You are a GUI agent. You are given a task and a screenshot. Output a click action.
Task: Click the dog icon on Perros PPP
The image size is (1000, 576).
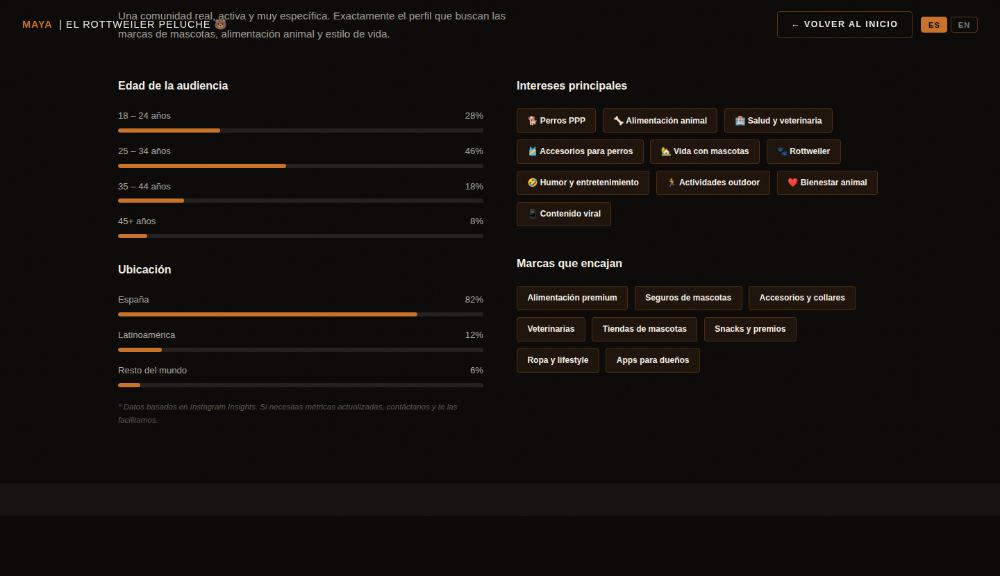click(532, 121)
